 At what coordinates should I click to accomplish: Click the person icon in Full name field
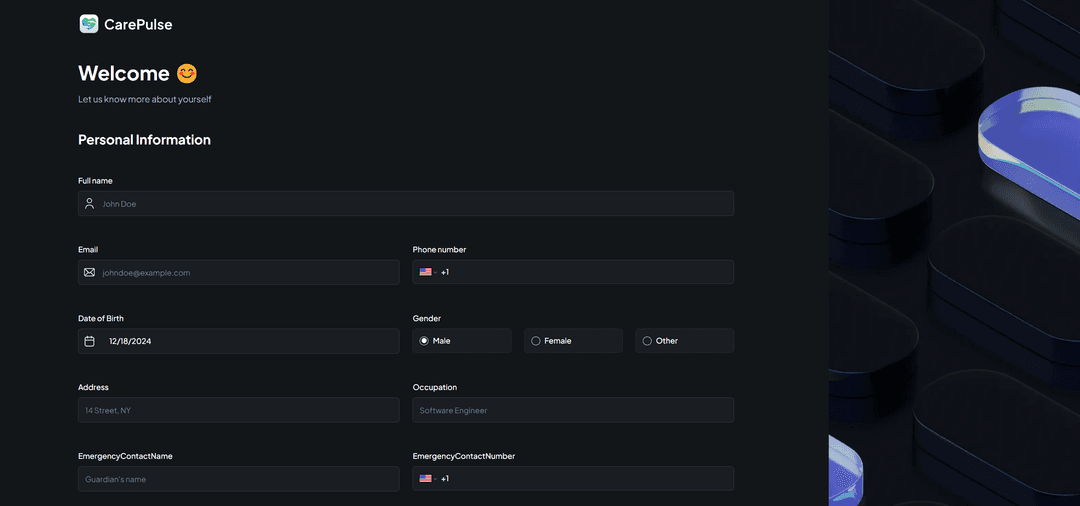tap(90, 204)
